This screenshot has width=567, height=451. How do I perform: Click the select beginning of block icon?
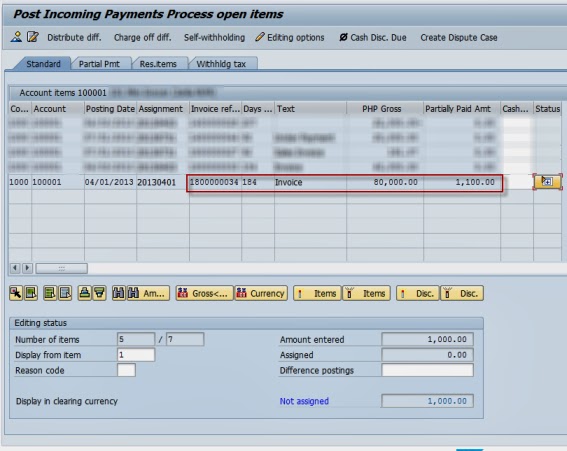[31, 293]
